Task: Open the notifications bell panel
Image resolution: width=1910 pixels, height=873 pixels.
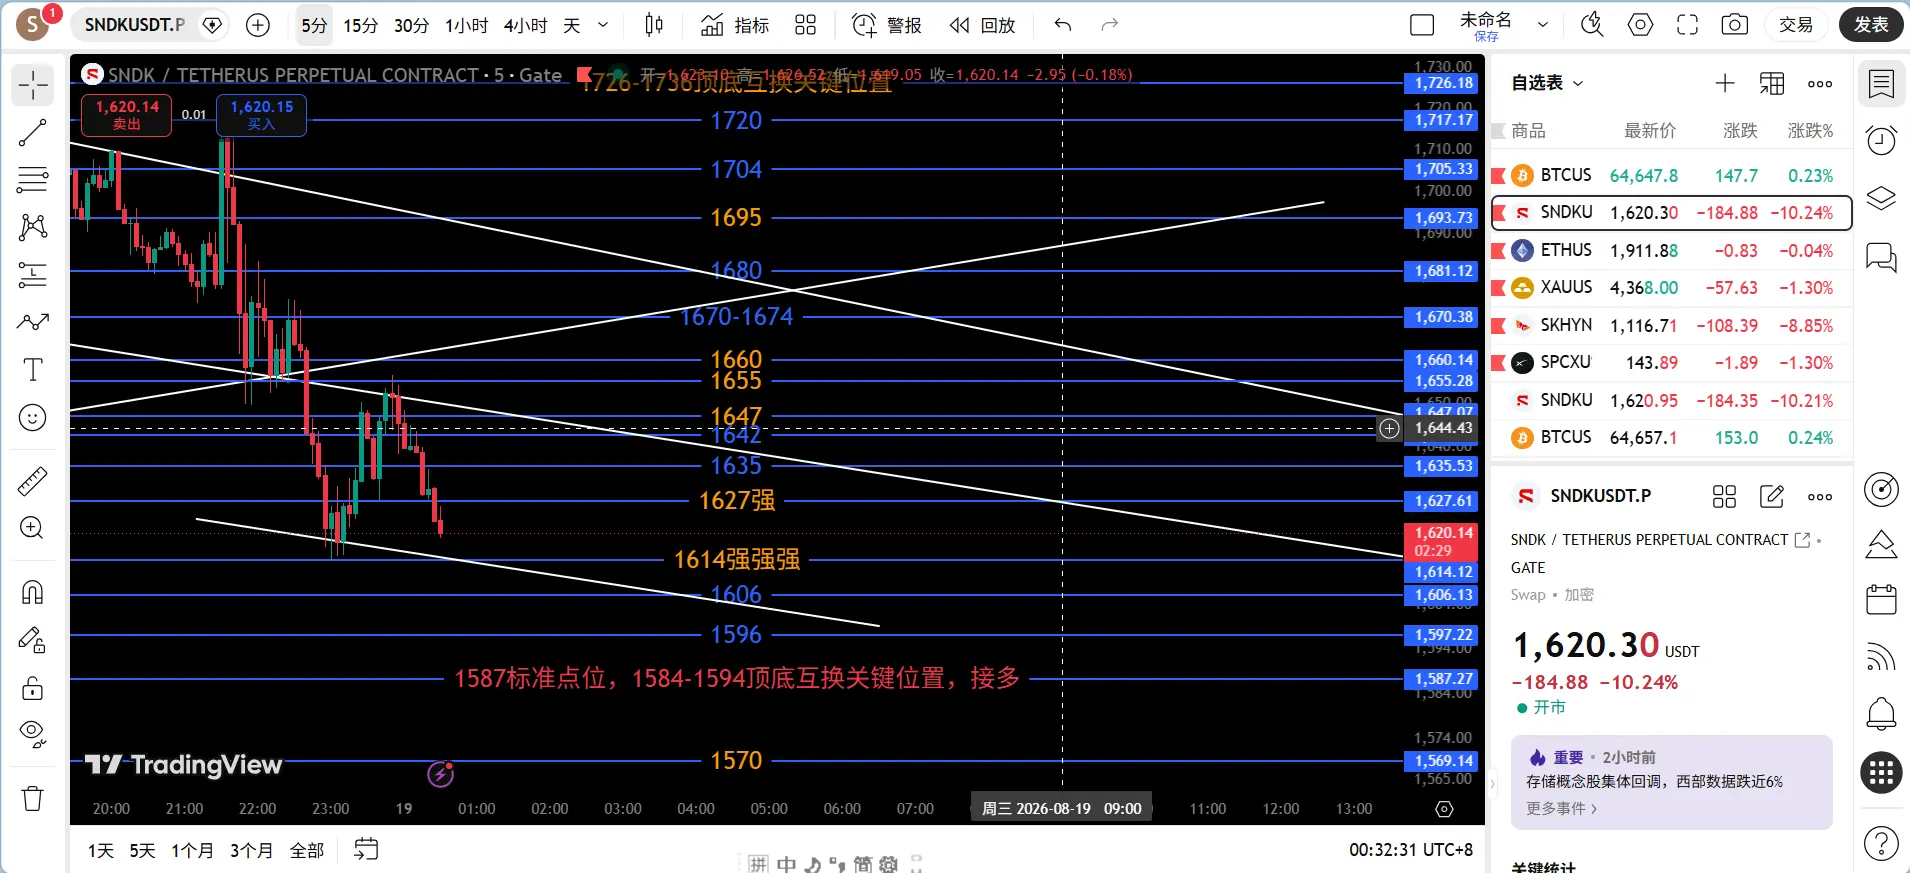Action: (x=1882, y=714)
